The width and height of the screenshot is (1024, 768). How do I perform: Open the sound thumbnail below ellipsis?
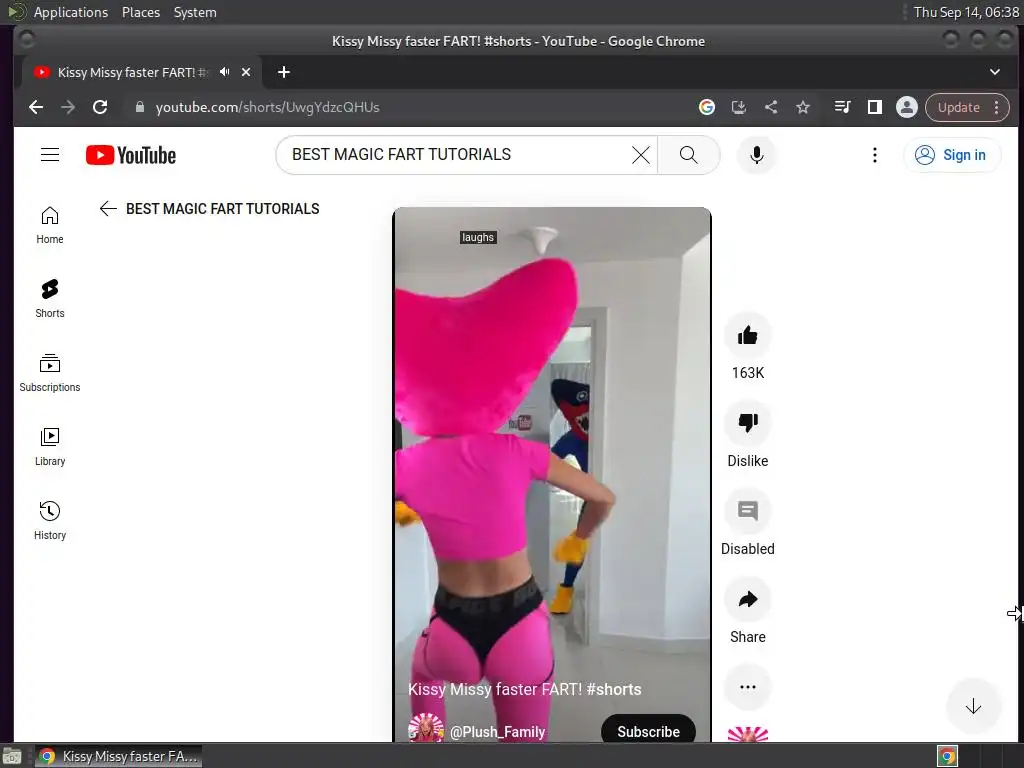[x=748, y=734]
